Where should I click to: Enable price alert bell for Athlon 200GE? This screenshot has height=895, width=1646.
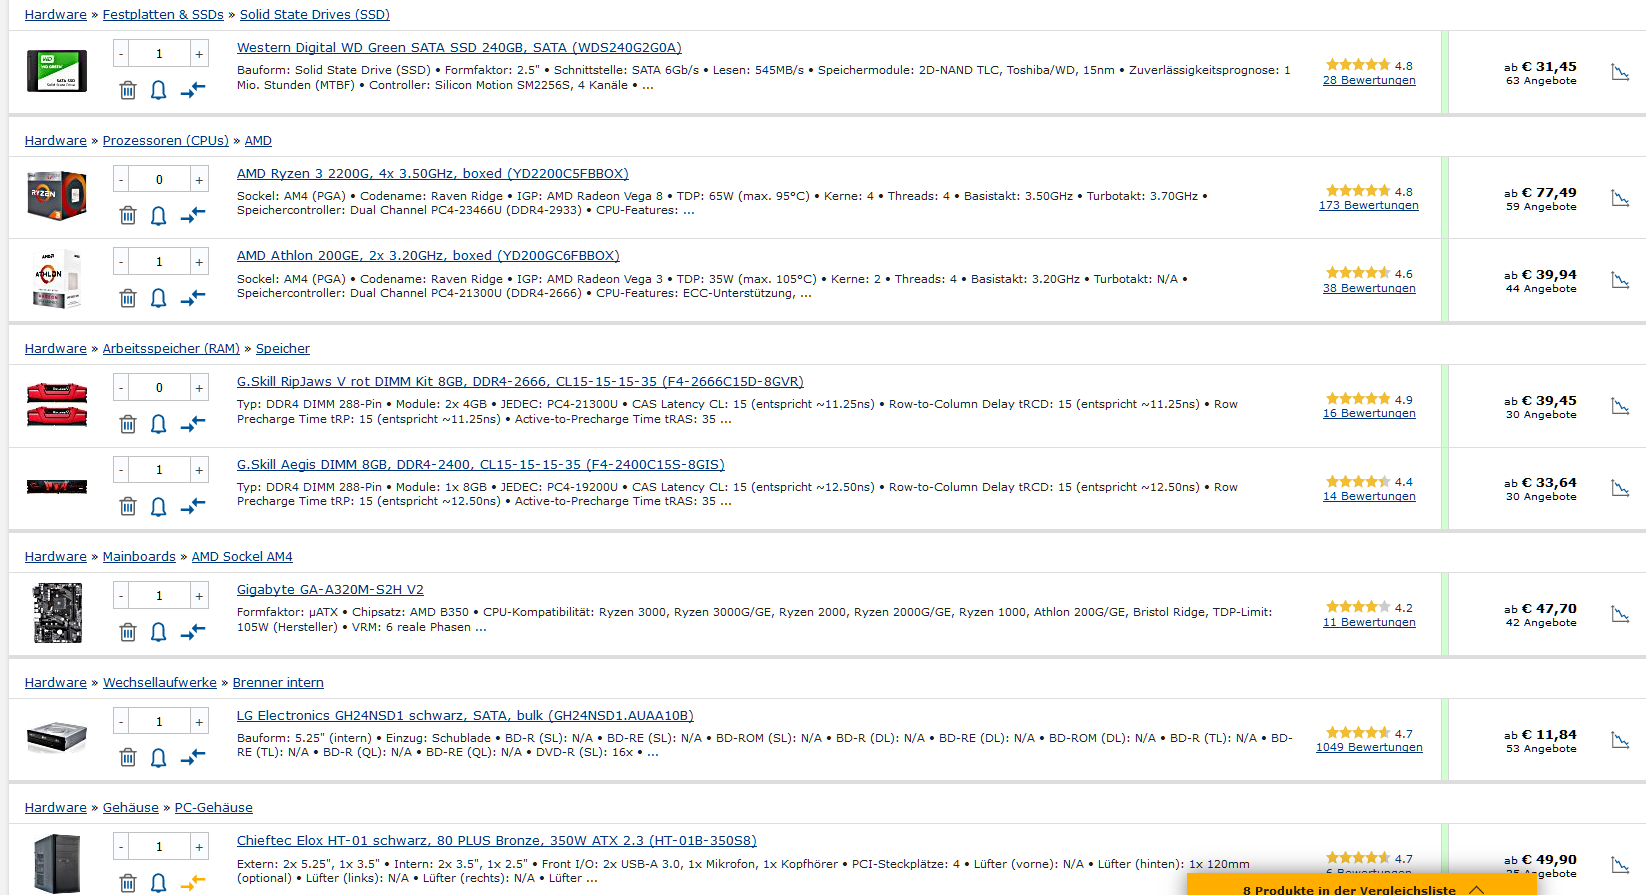pos(158,298)
